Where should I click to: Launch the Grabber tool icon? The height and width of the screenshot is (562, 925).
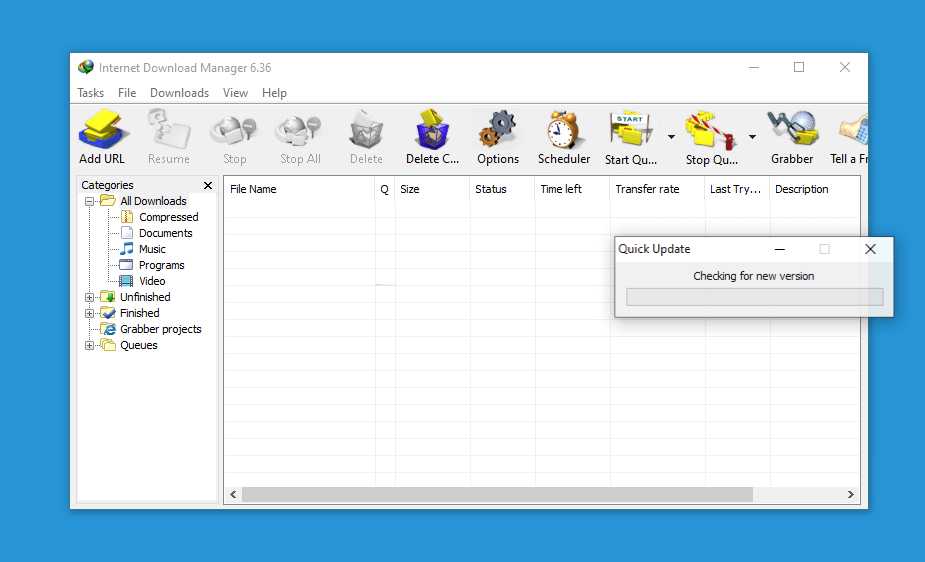pyautogui.click(x=792, y=127)
